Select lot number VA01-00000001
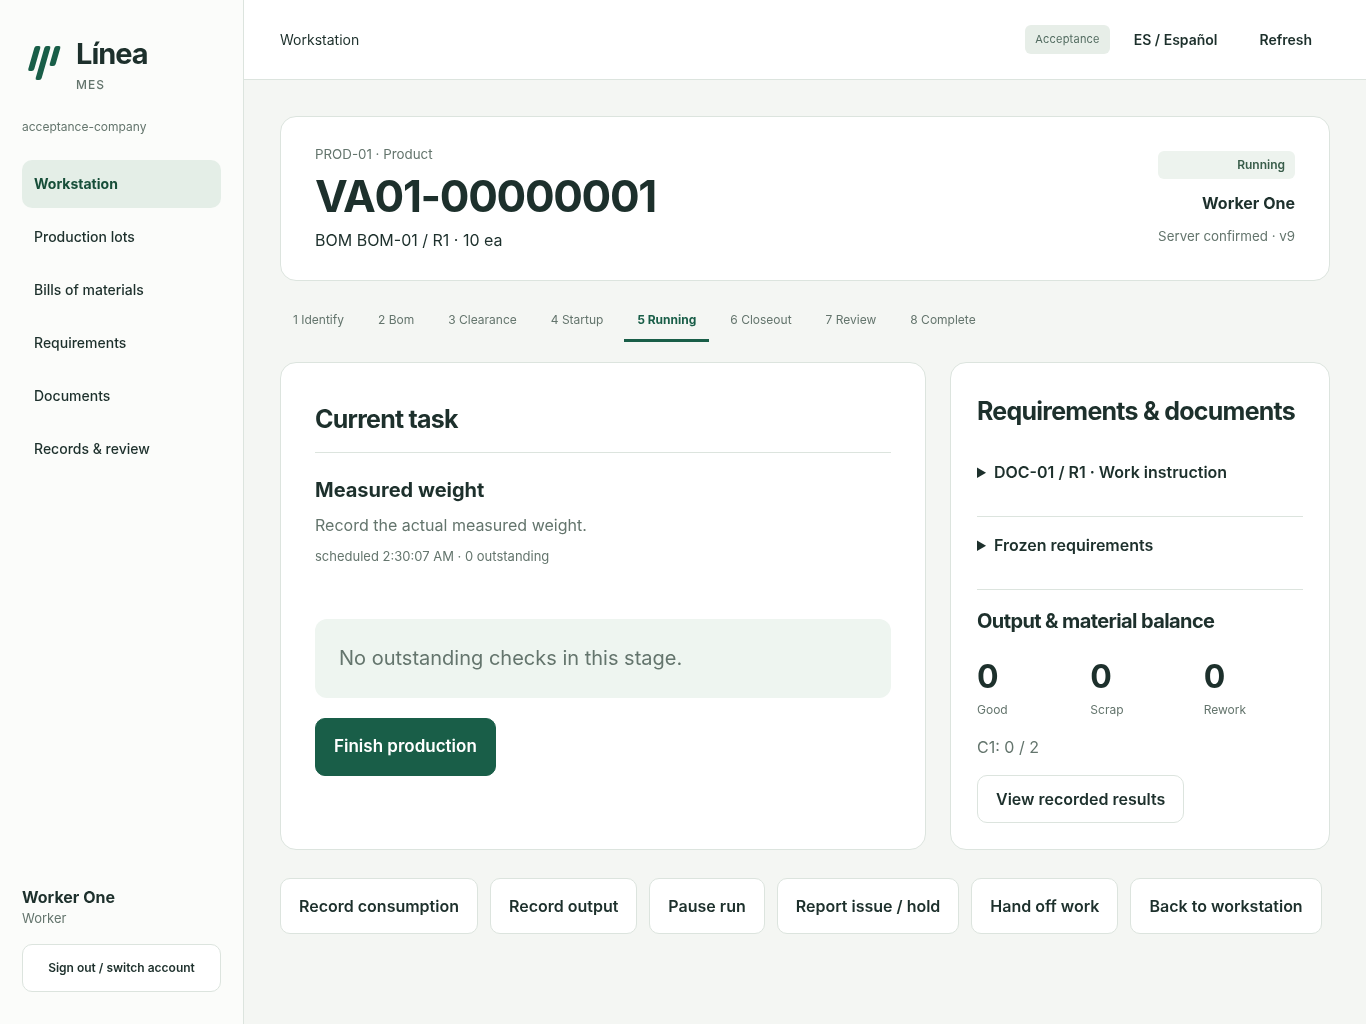 tap(486, 196)
